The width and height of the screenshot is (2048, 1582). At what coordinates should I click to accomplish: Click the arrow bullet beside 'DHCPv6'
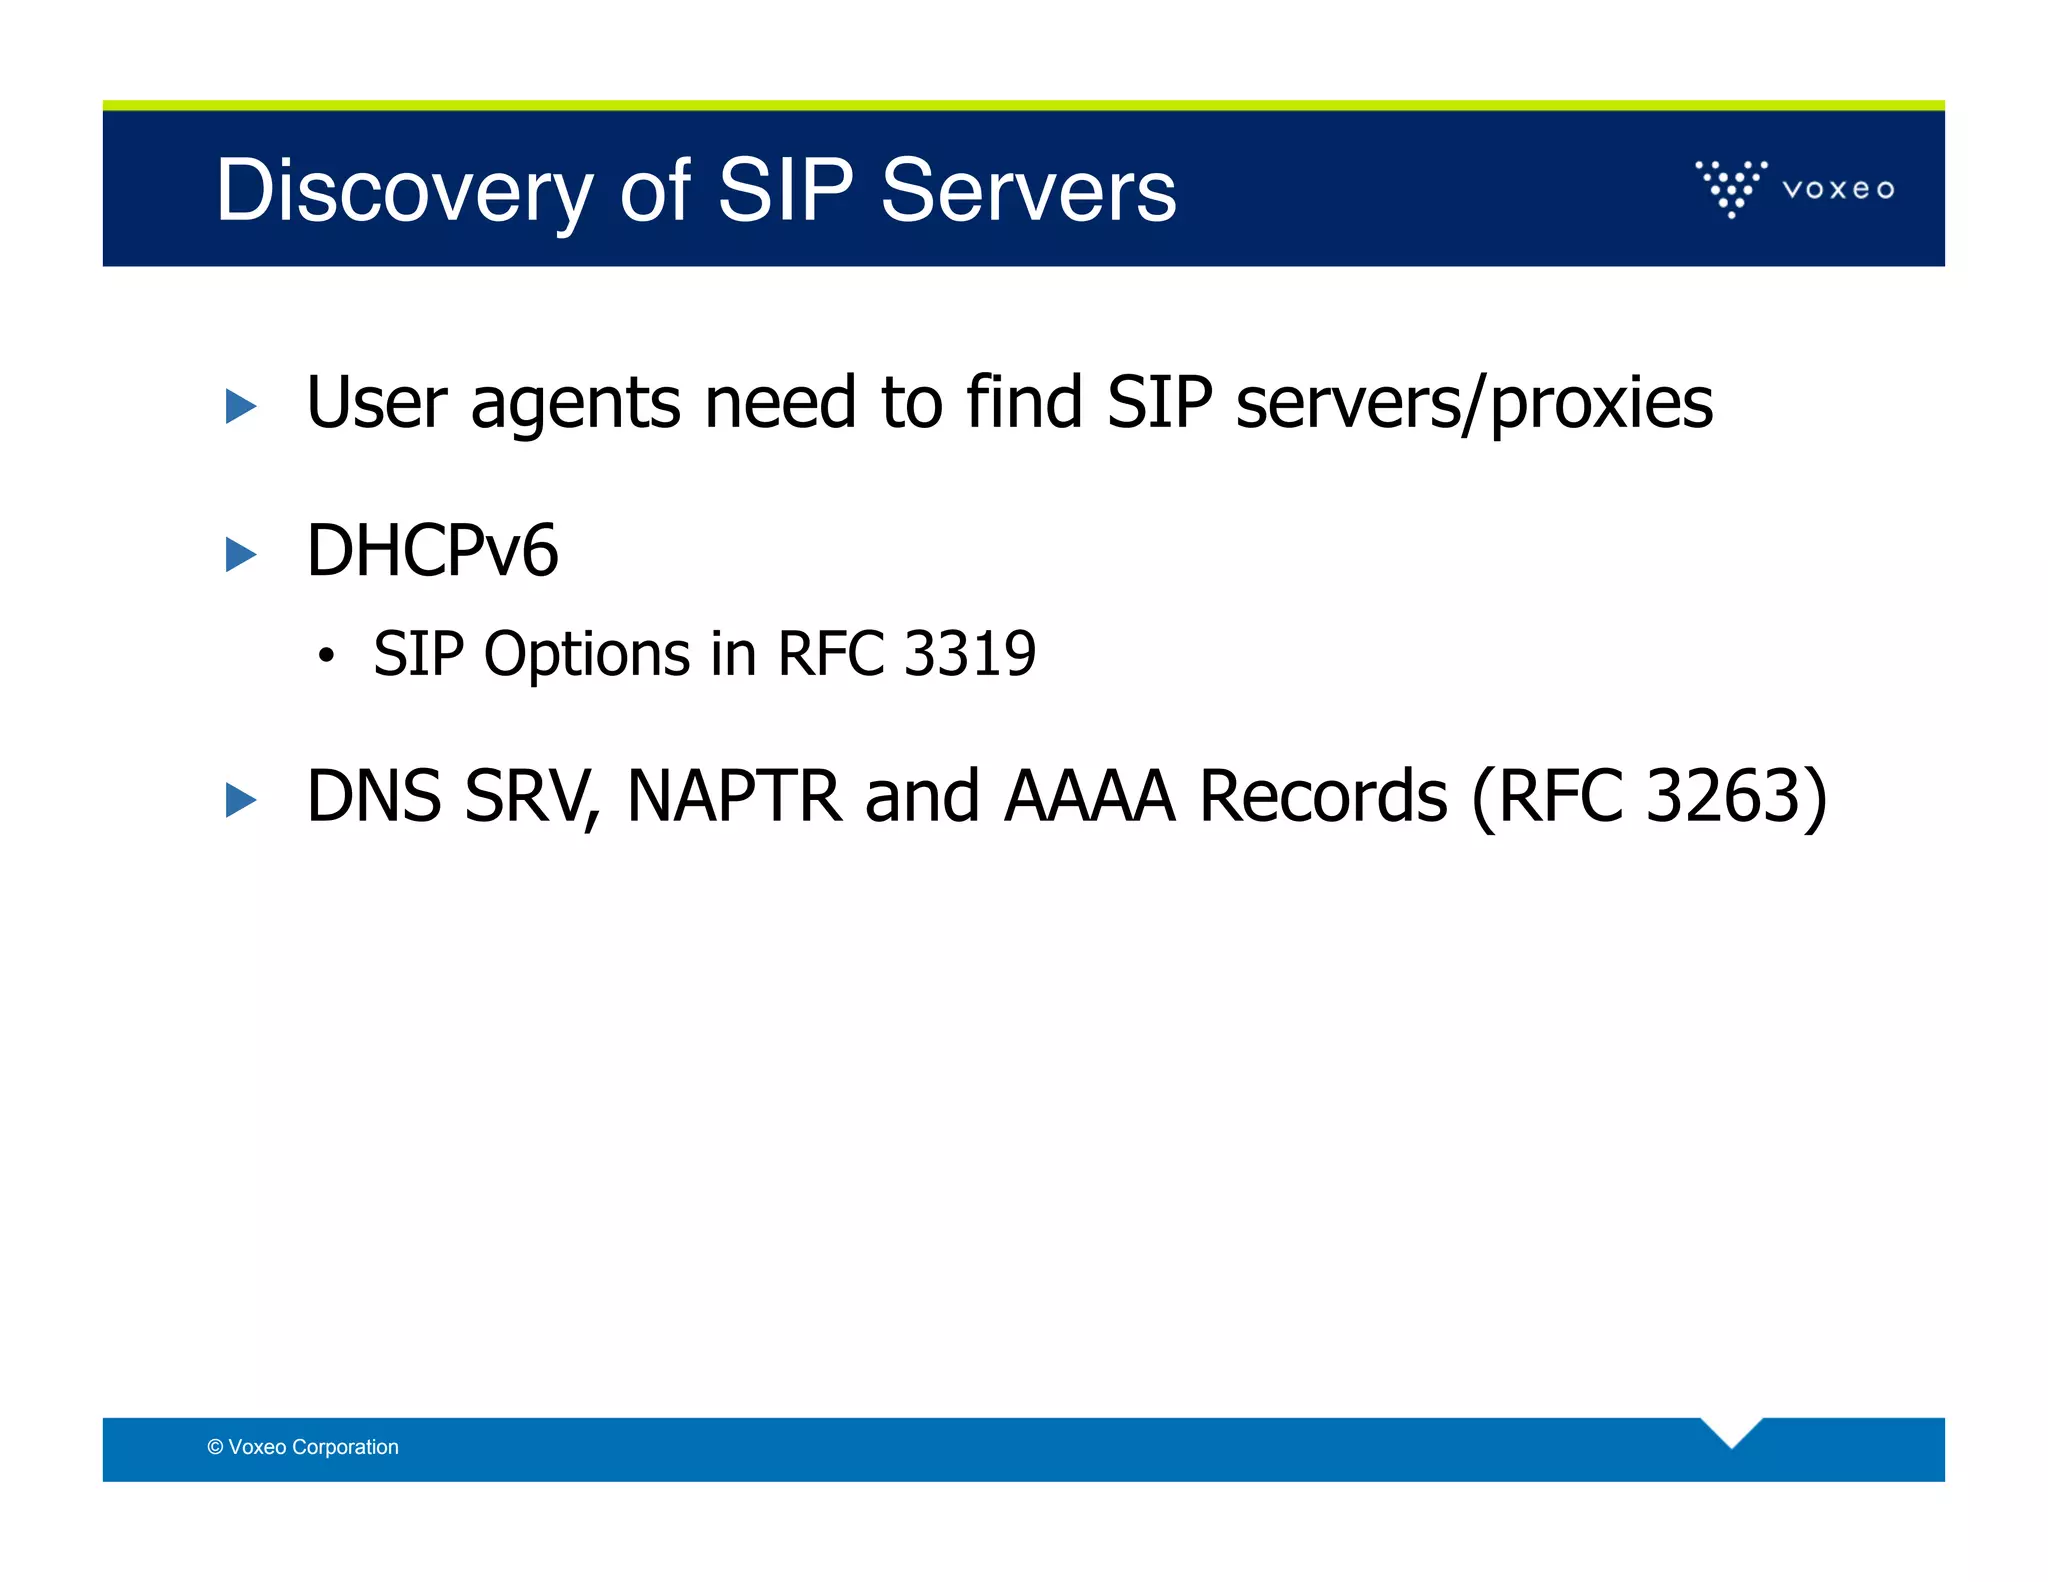tap(241, 555)
